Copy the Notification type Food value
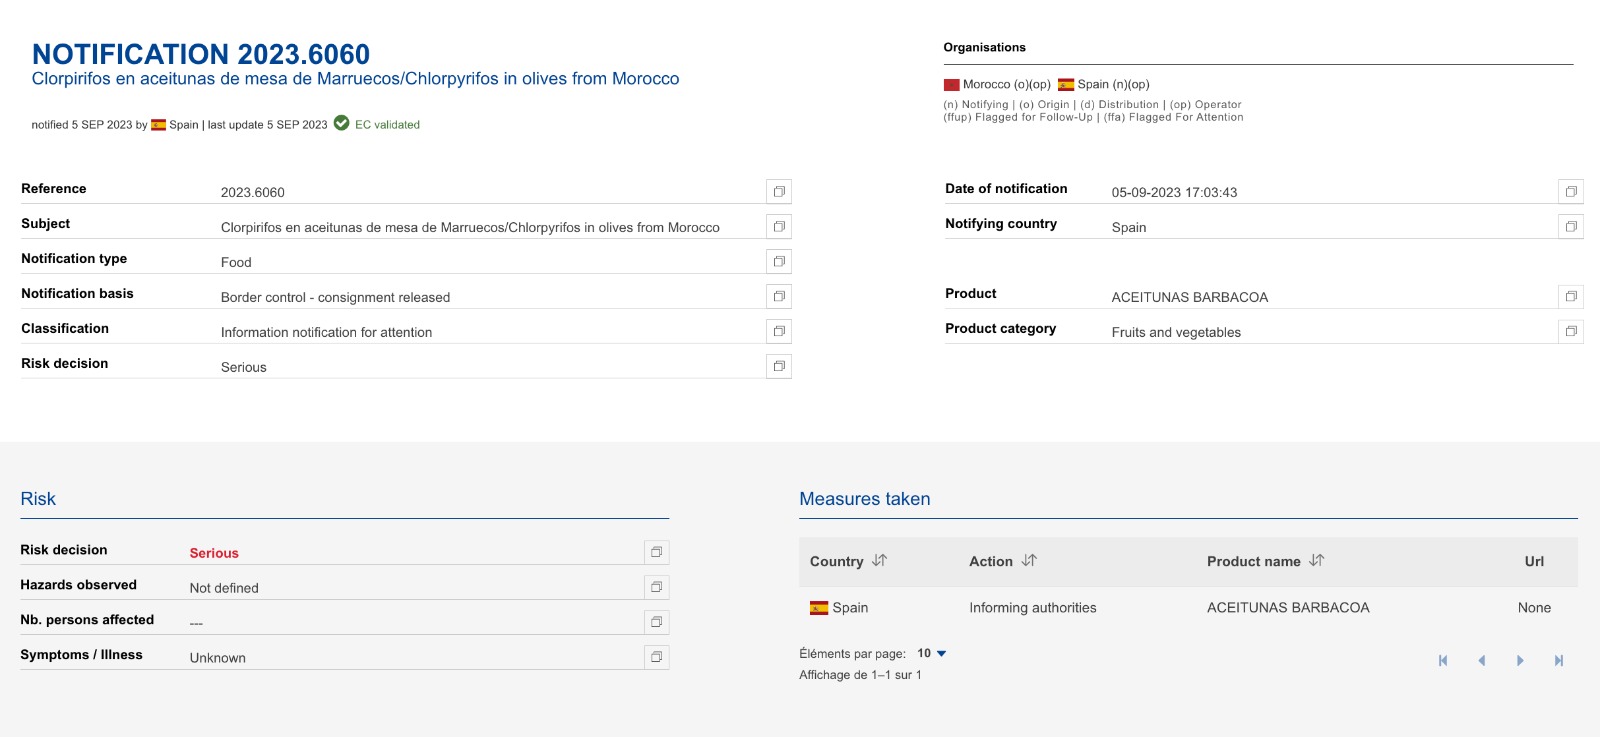The width and height of the screenshot is (1600, 737). (779, 261)
